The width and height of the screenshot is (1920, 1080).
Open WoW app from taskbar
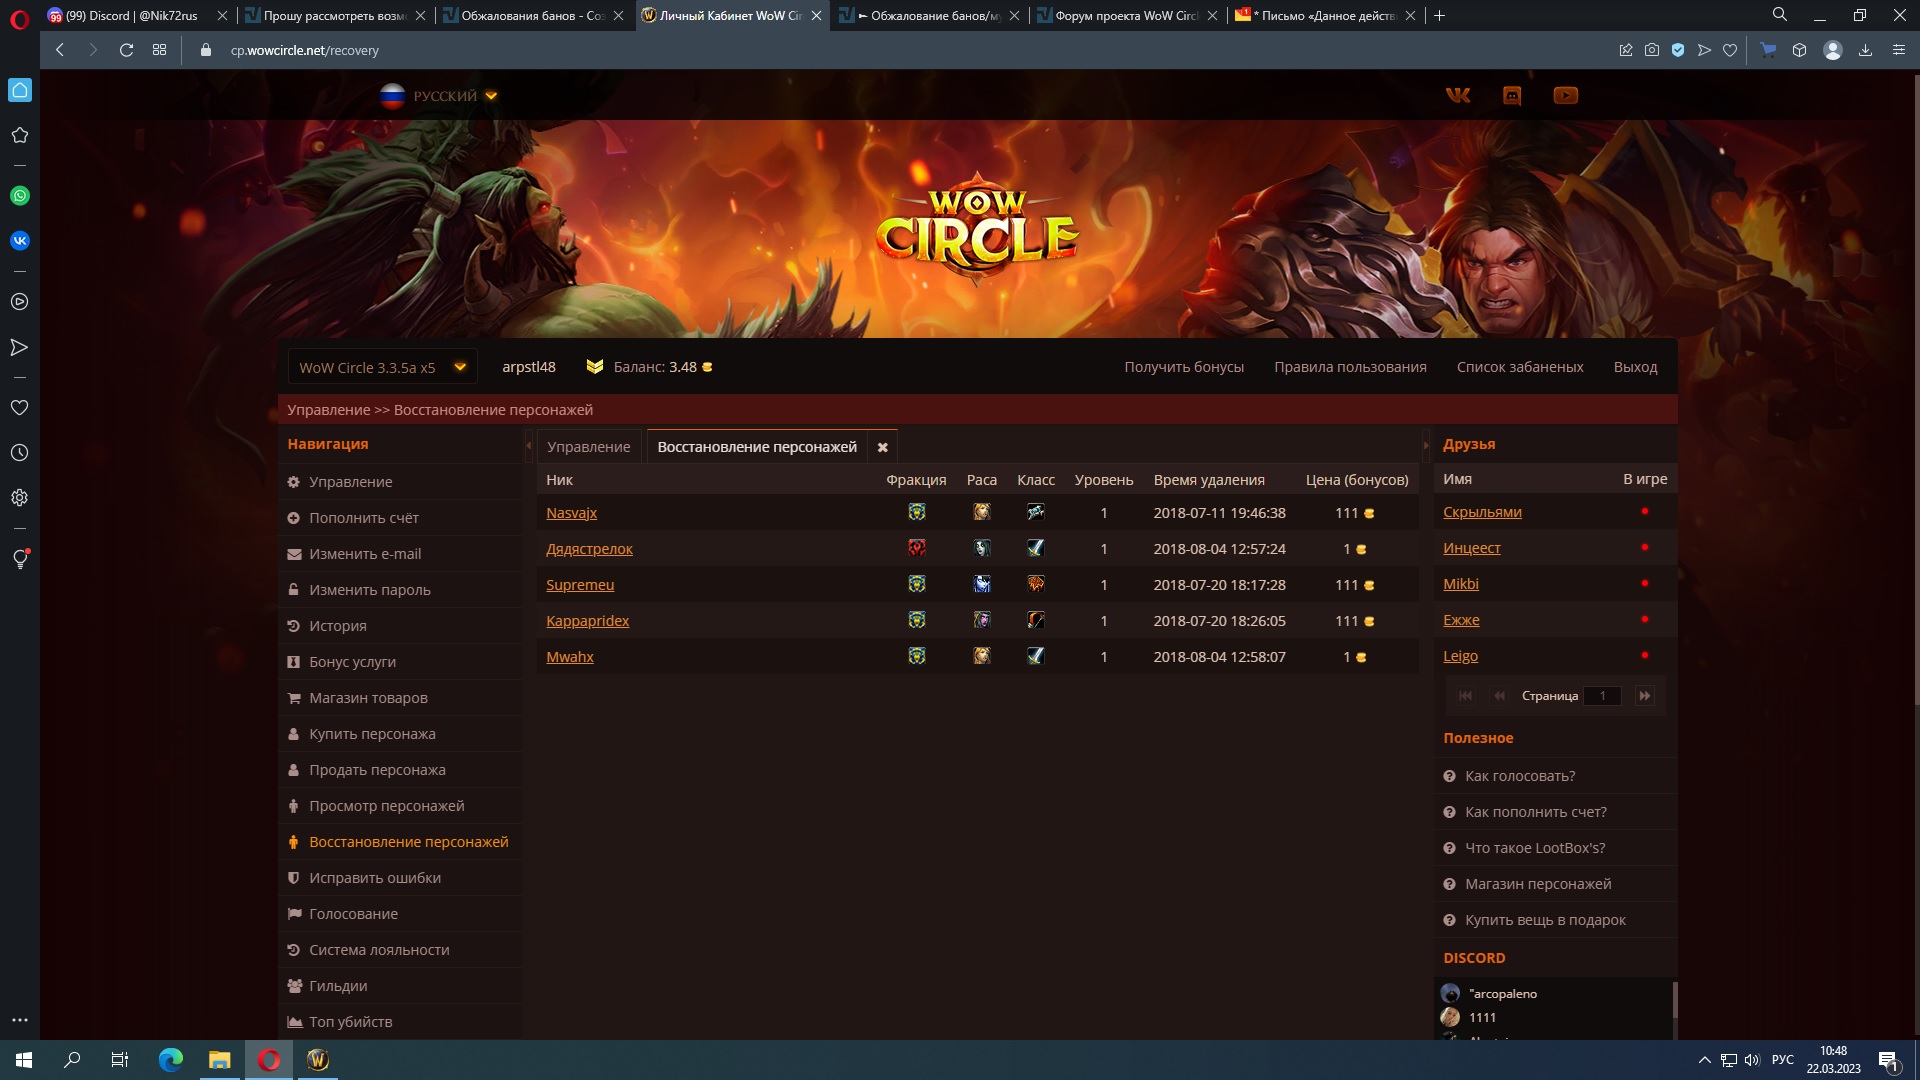pos(318,1060)
